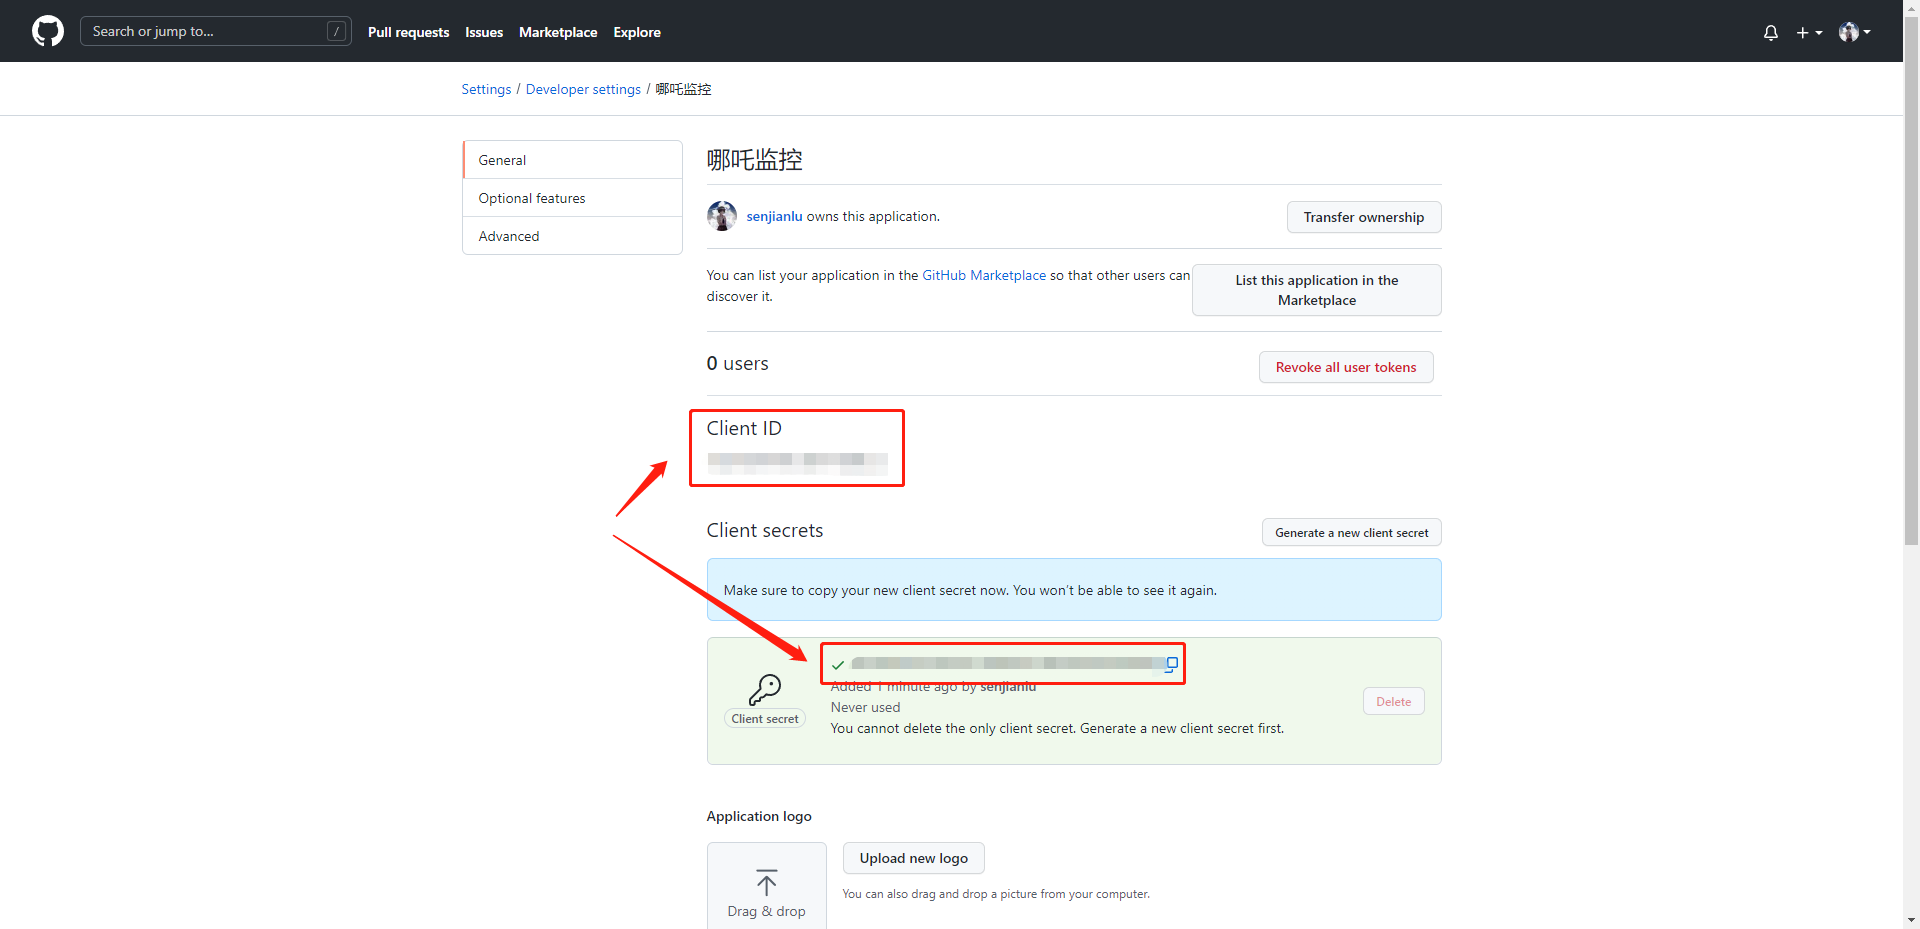The height and width of the screenshot is (929, 1920).
Task: Click the senjianlu owner avatar
Action: point(722,216)
